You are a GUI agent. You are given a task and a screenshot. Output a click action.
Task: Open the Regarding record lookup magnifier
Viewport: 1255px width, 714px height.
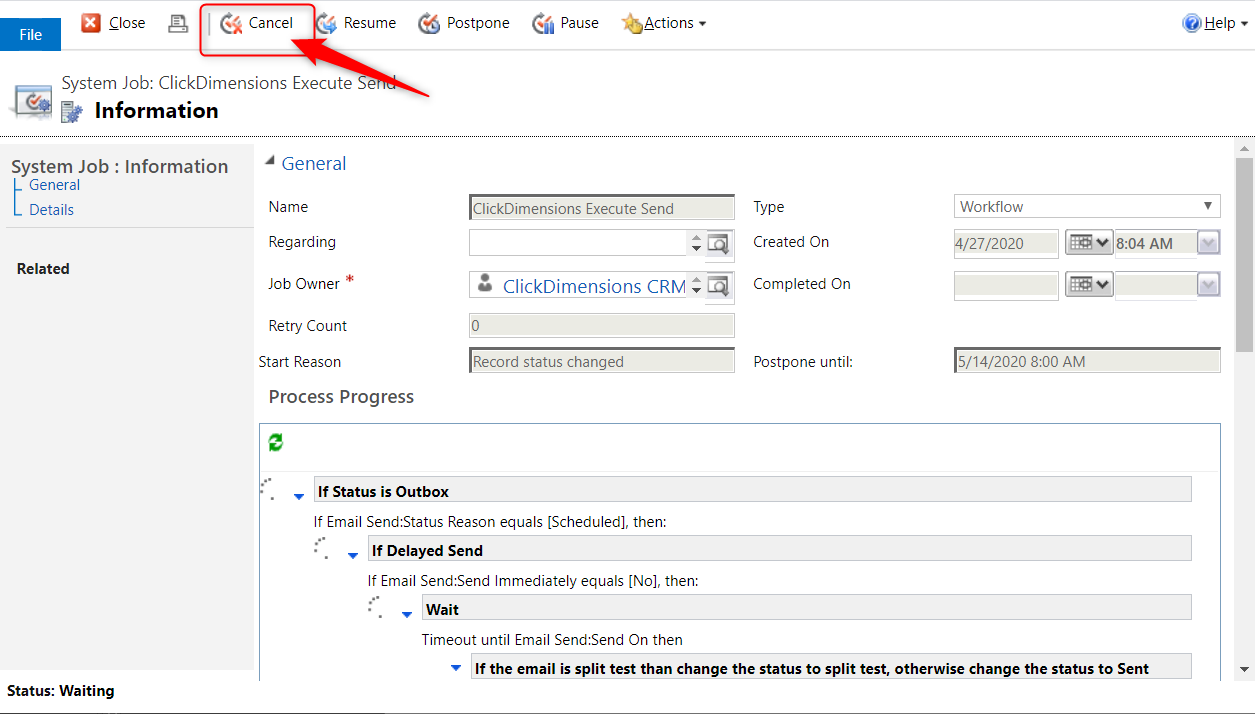(x=719, y=242)
